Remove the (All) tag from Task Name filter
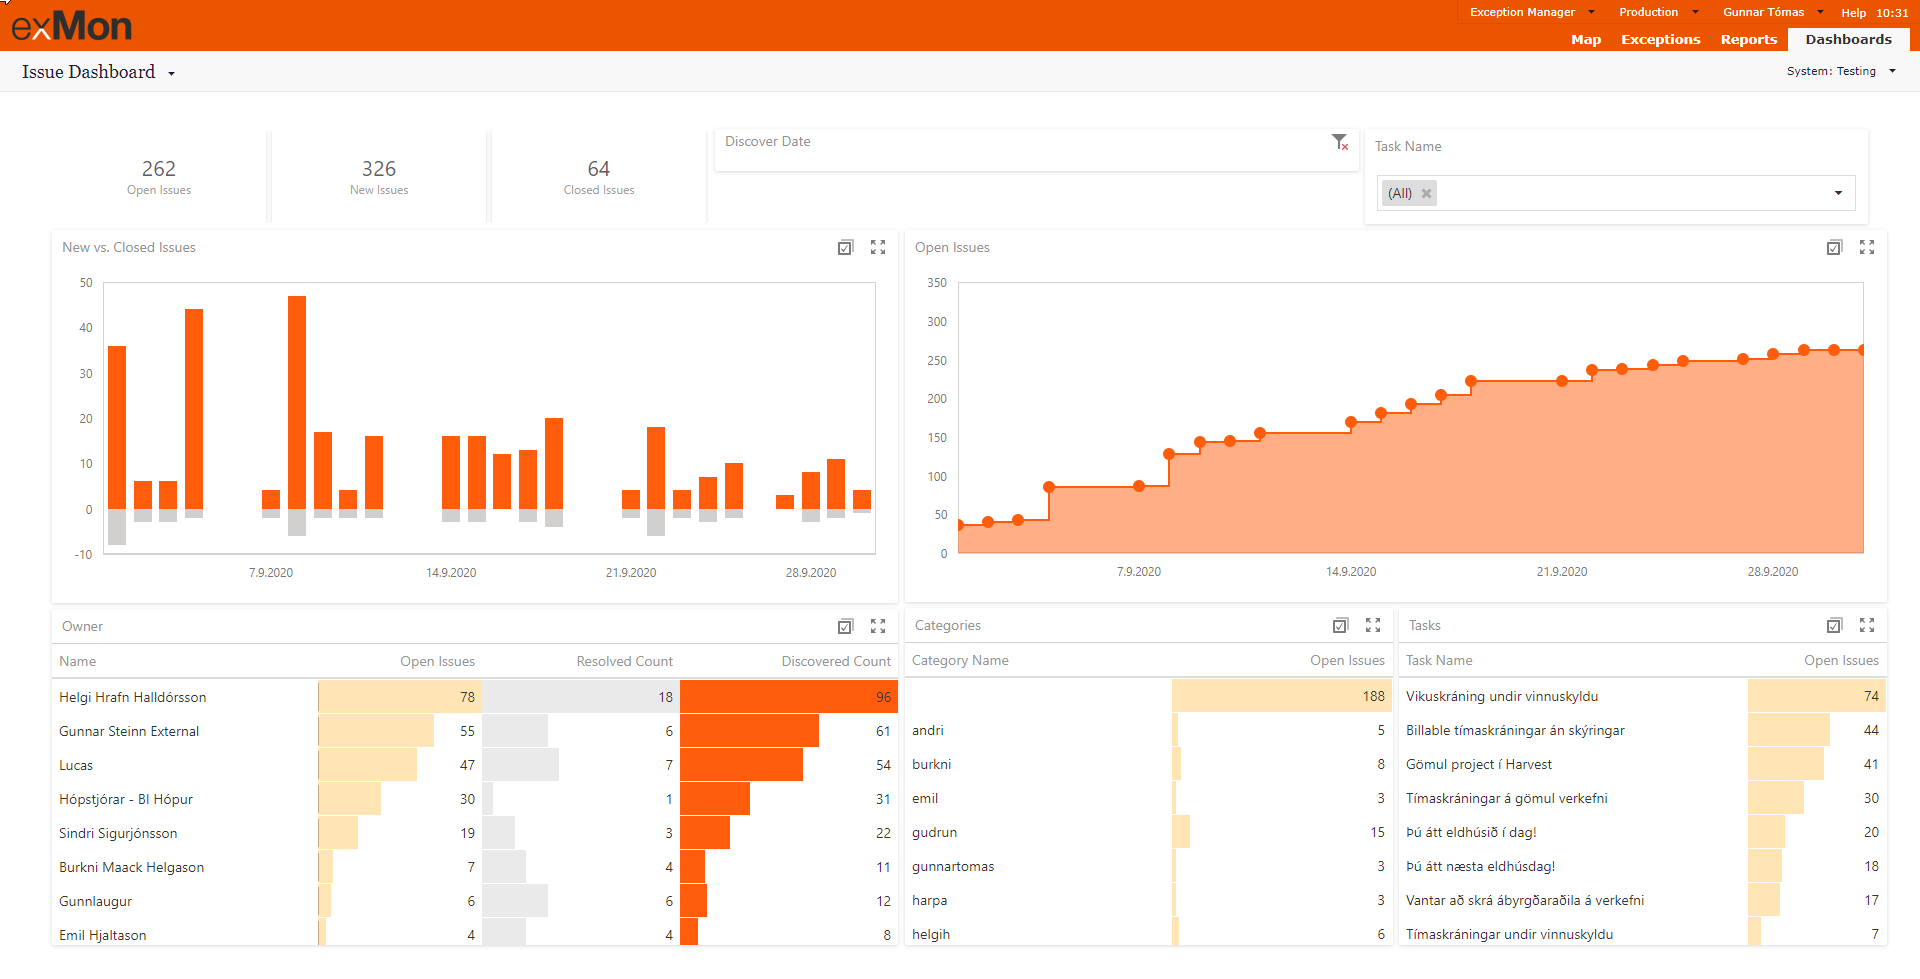 (x=1426, y=192)
